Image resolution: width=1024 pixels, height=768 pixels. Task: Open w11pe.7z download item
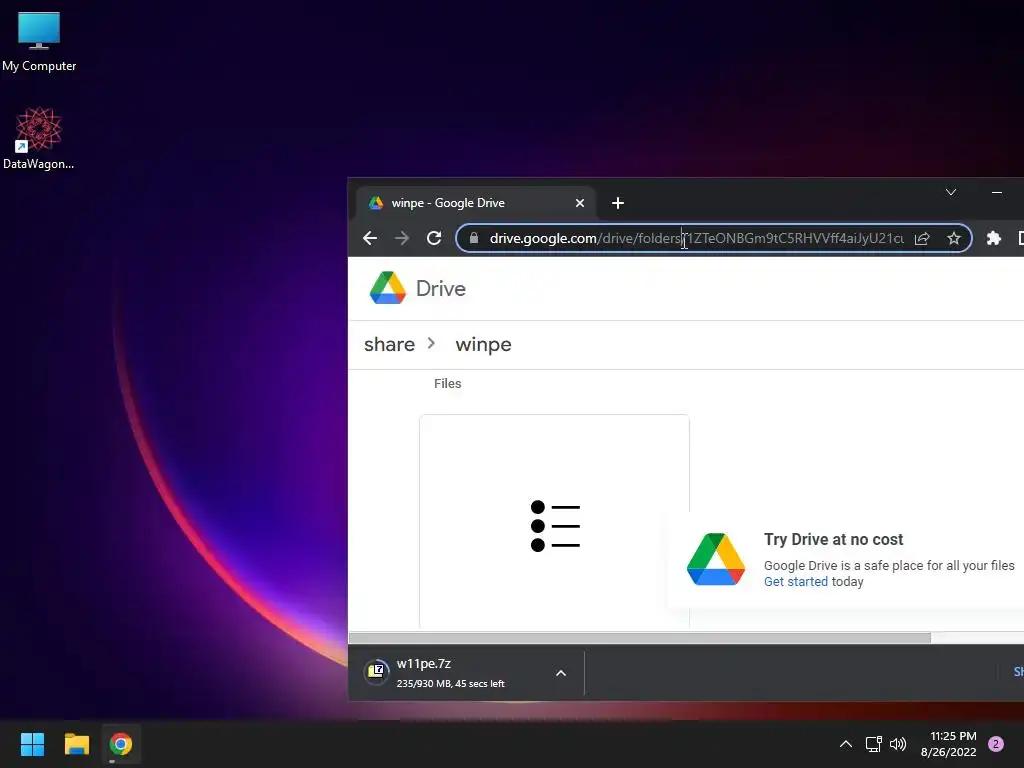[453, 673]
